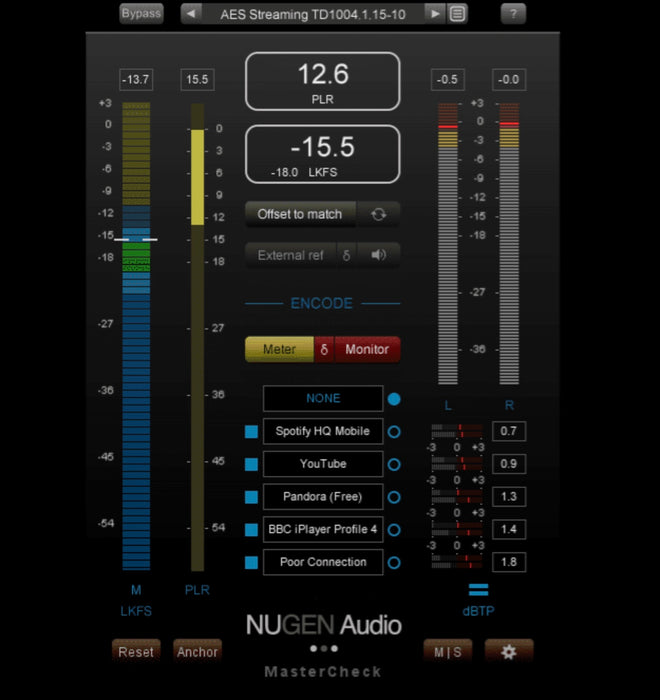Viewport: 660px width, 700px height.
Task: Click the left channel true peak meter
Action: click(448, 244)
